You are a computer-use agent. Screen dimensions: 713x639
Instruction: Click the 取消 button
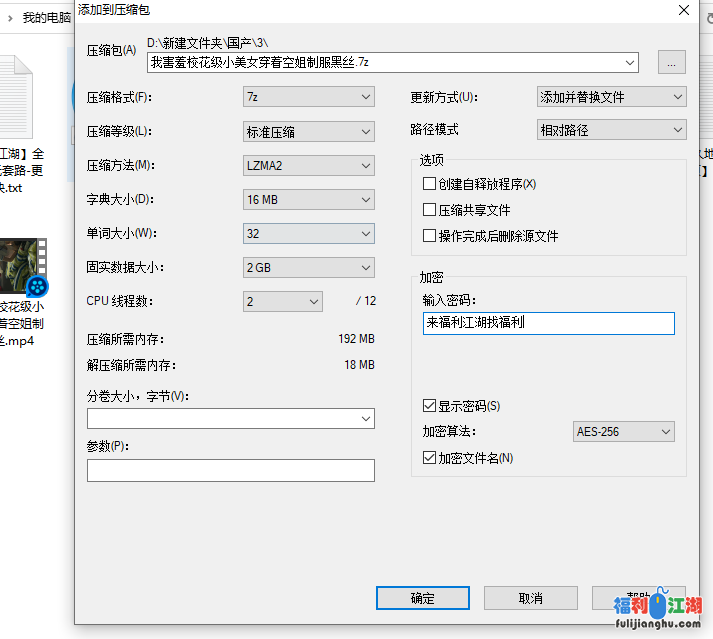531,598
